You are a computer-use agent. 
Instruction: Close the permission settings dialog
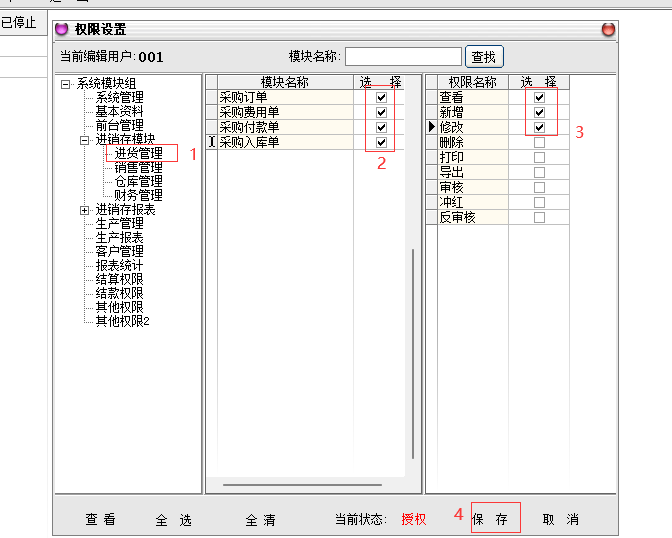pyautogui.click(x=608, y=30)
